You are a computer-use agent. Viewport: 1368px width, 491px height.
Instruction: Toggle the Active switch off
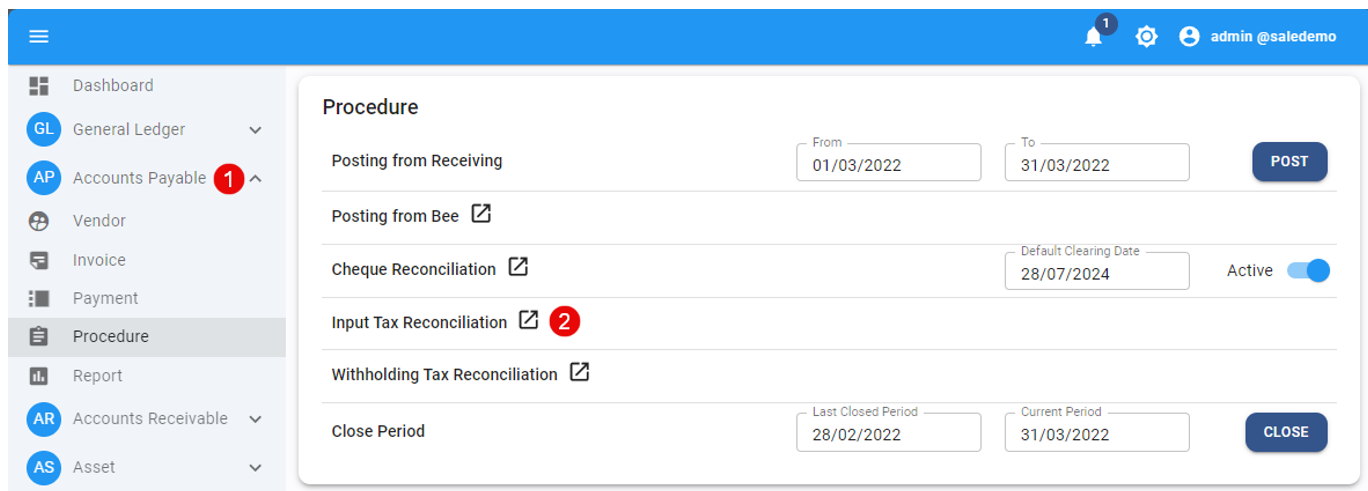(1308, 271)
